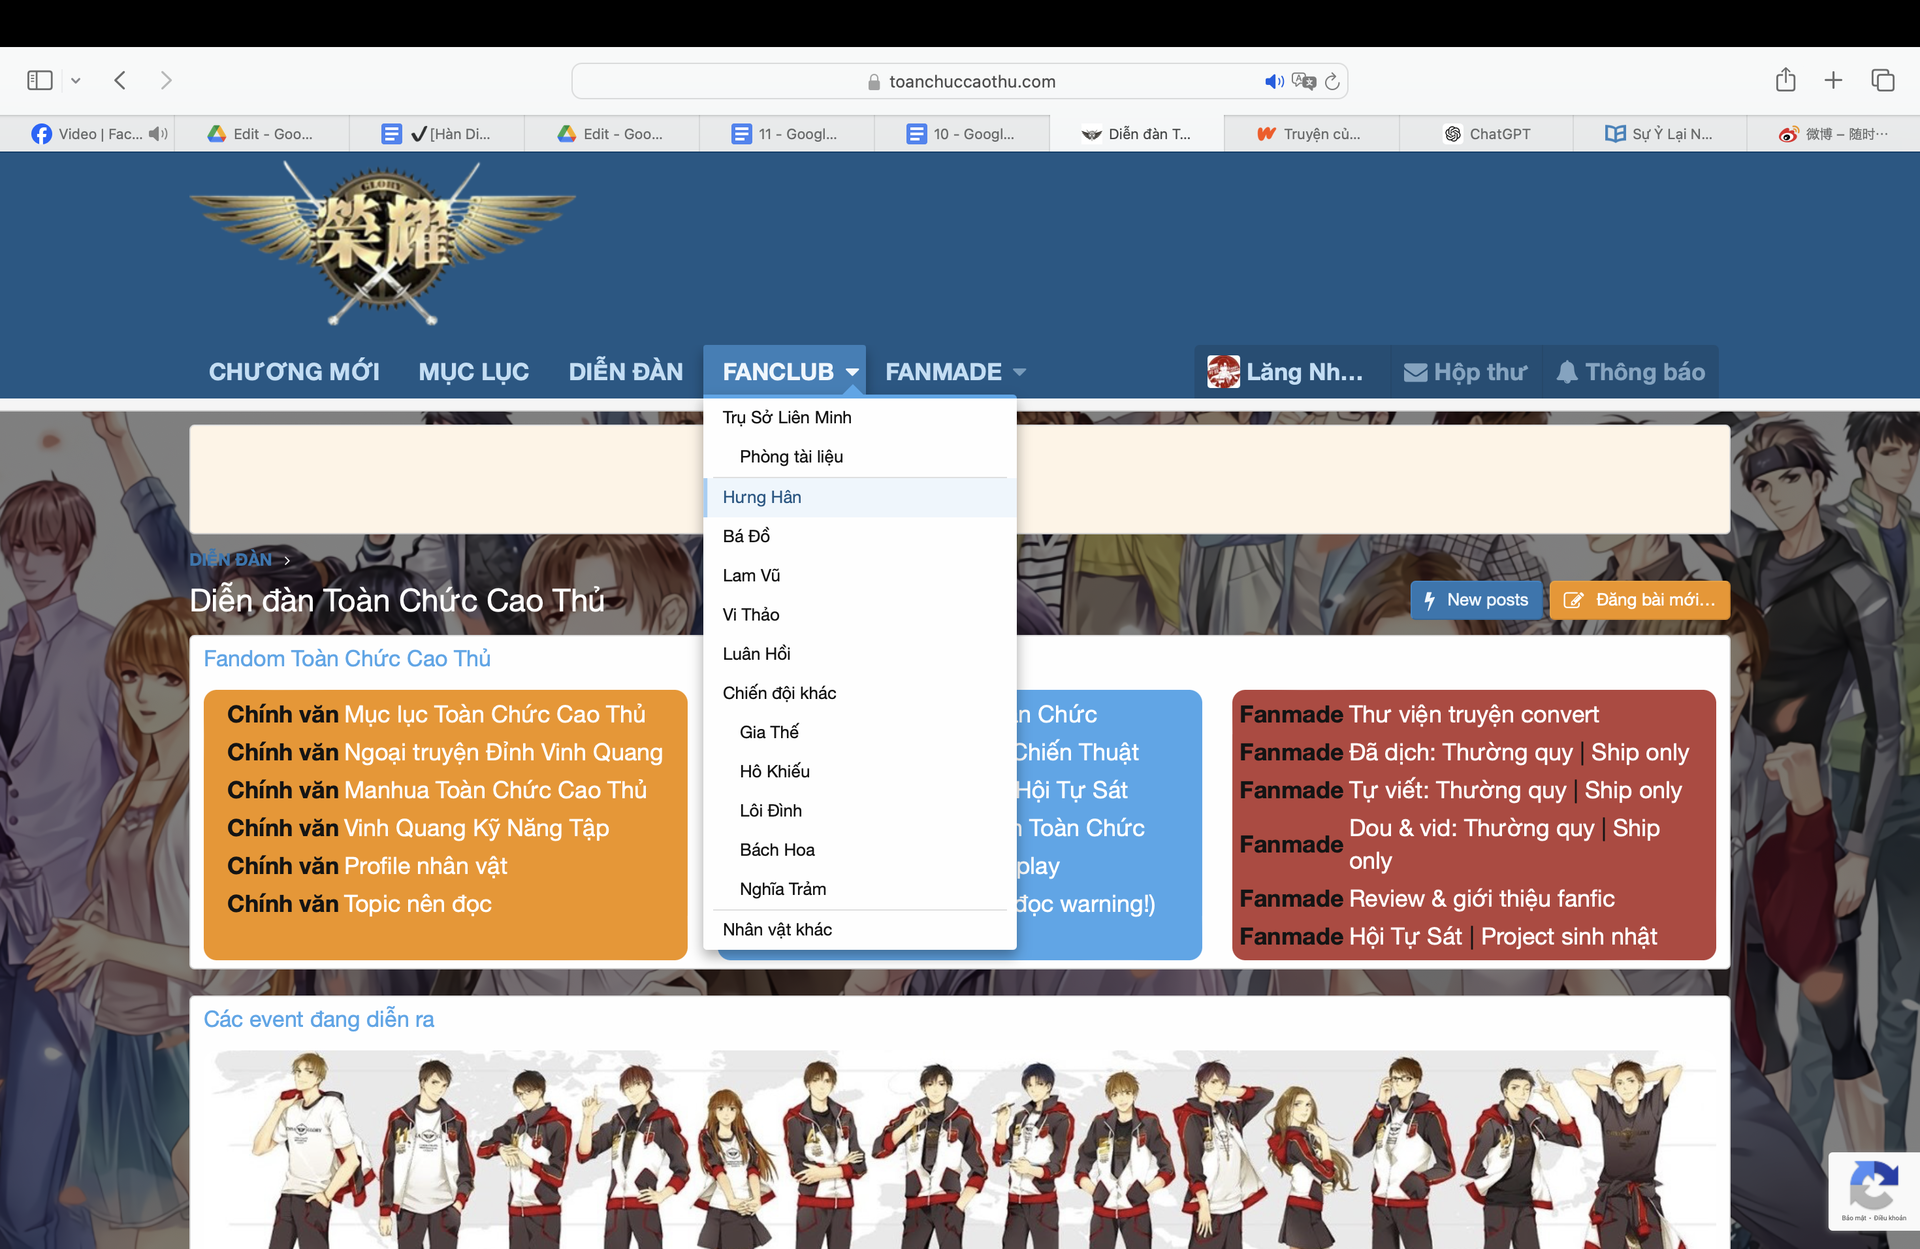Open Các event đang diễn ra heading
Screen dimensions: 1920x1249
pyautogui.click(x=319, y=1019)
